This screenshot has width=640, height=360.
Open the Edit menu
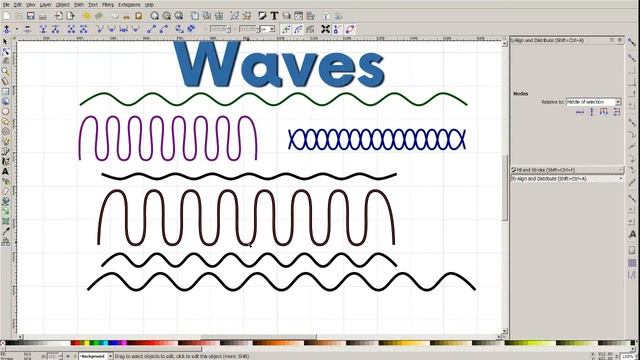(x=18, y=4)
